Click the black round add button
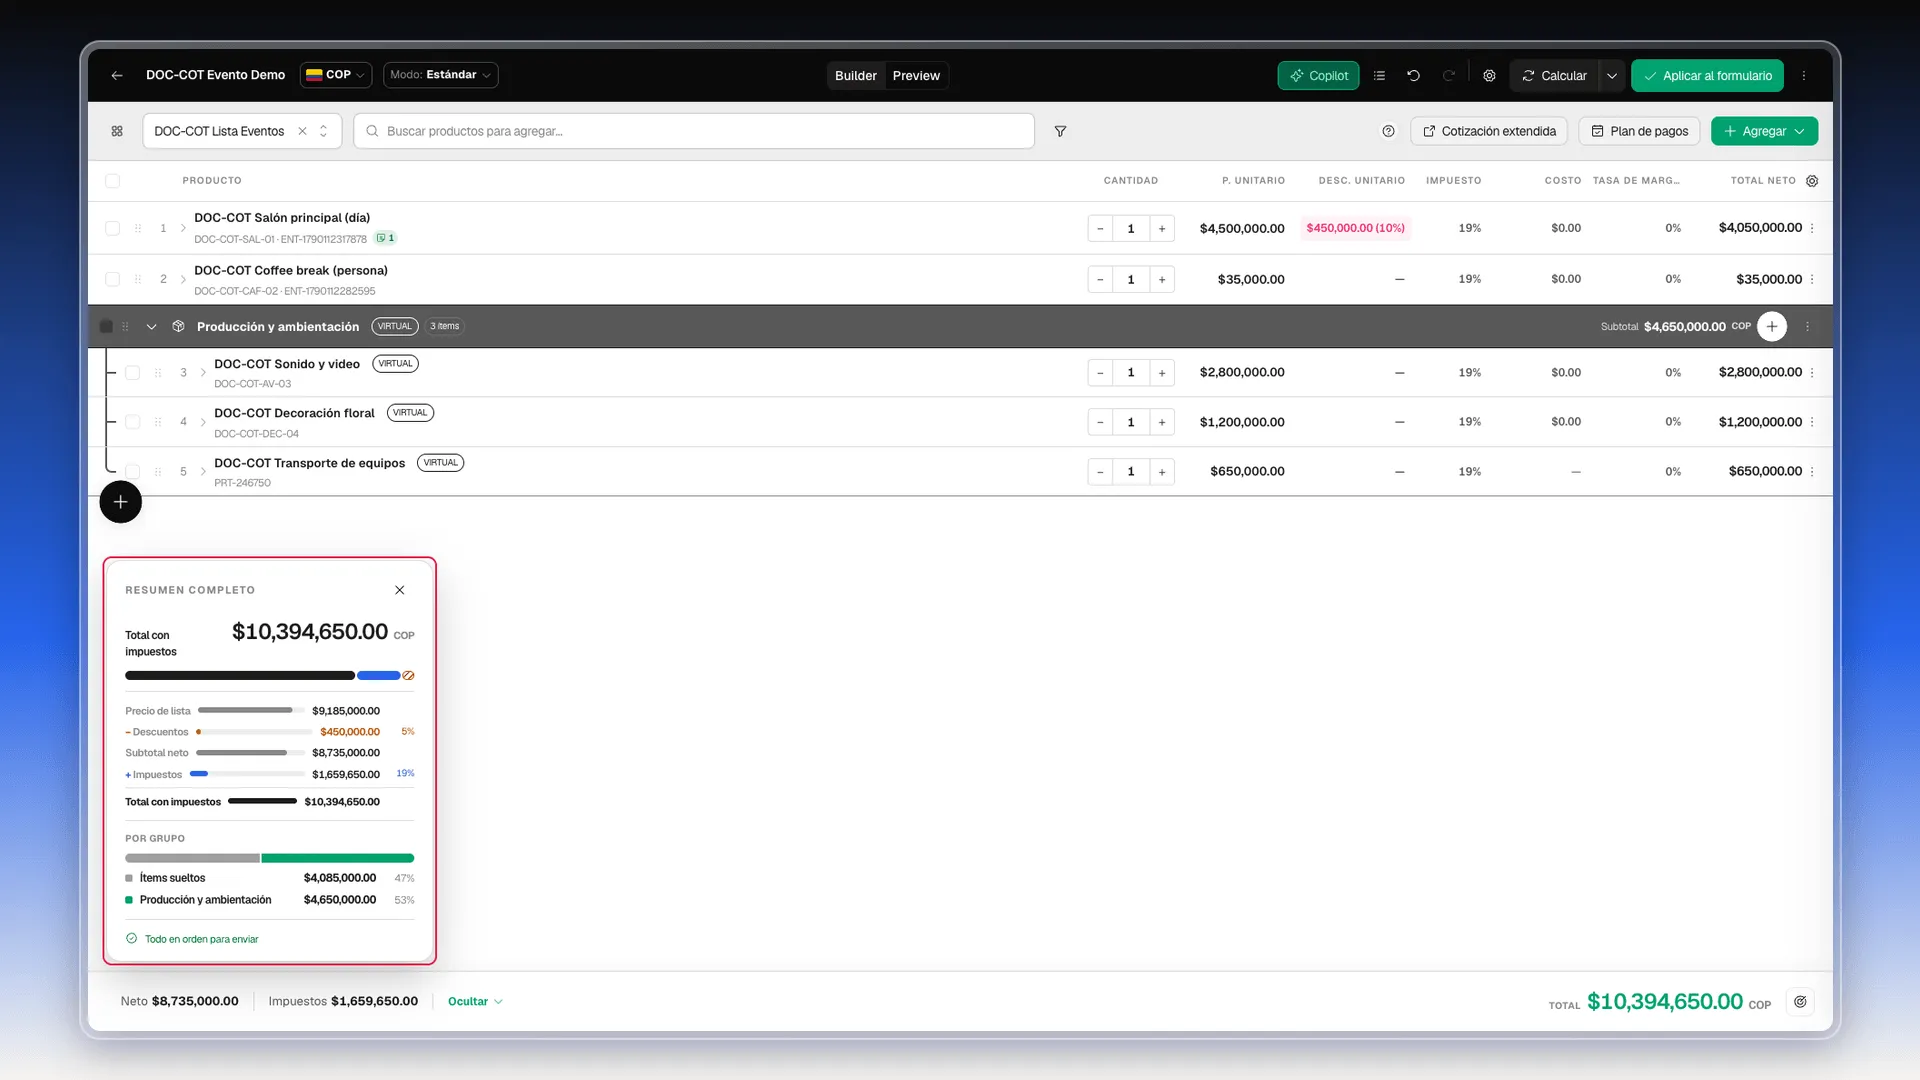Viewport: 1920px width, 1080px height. pos(120,502)
